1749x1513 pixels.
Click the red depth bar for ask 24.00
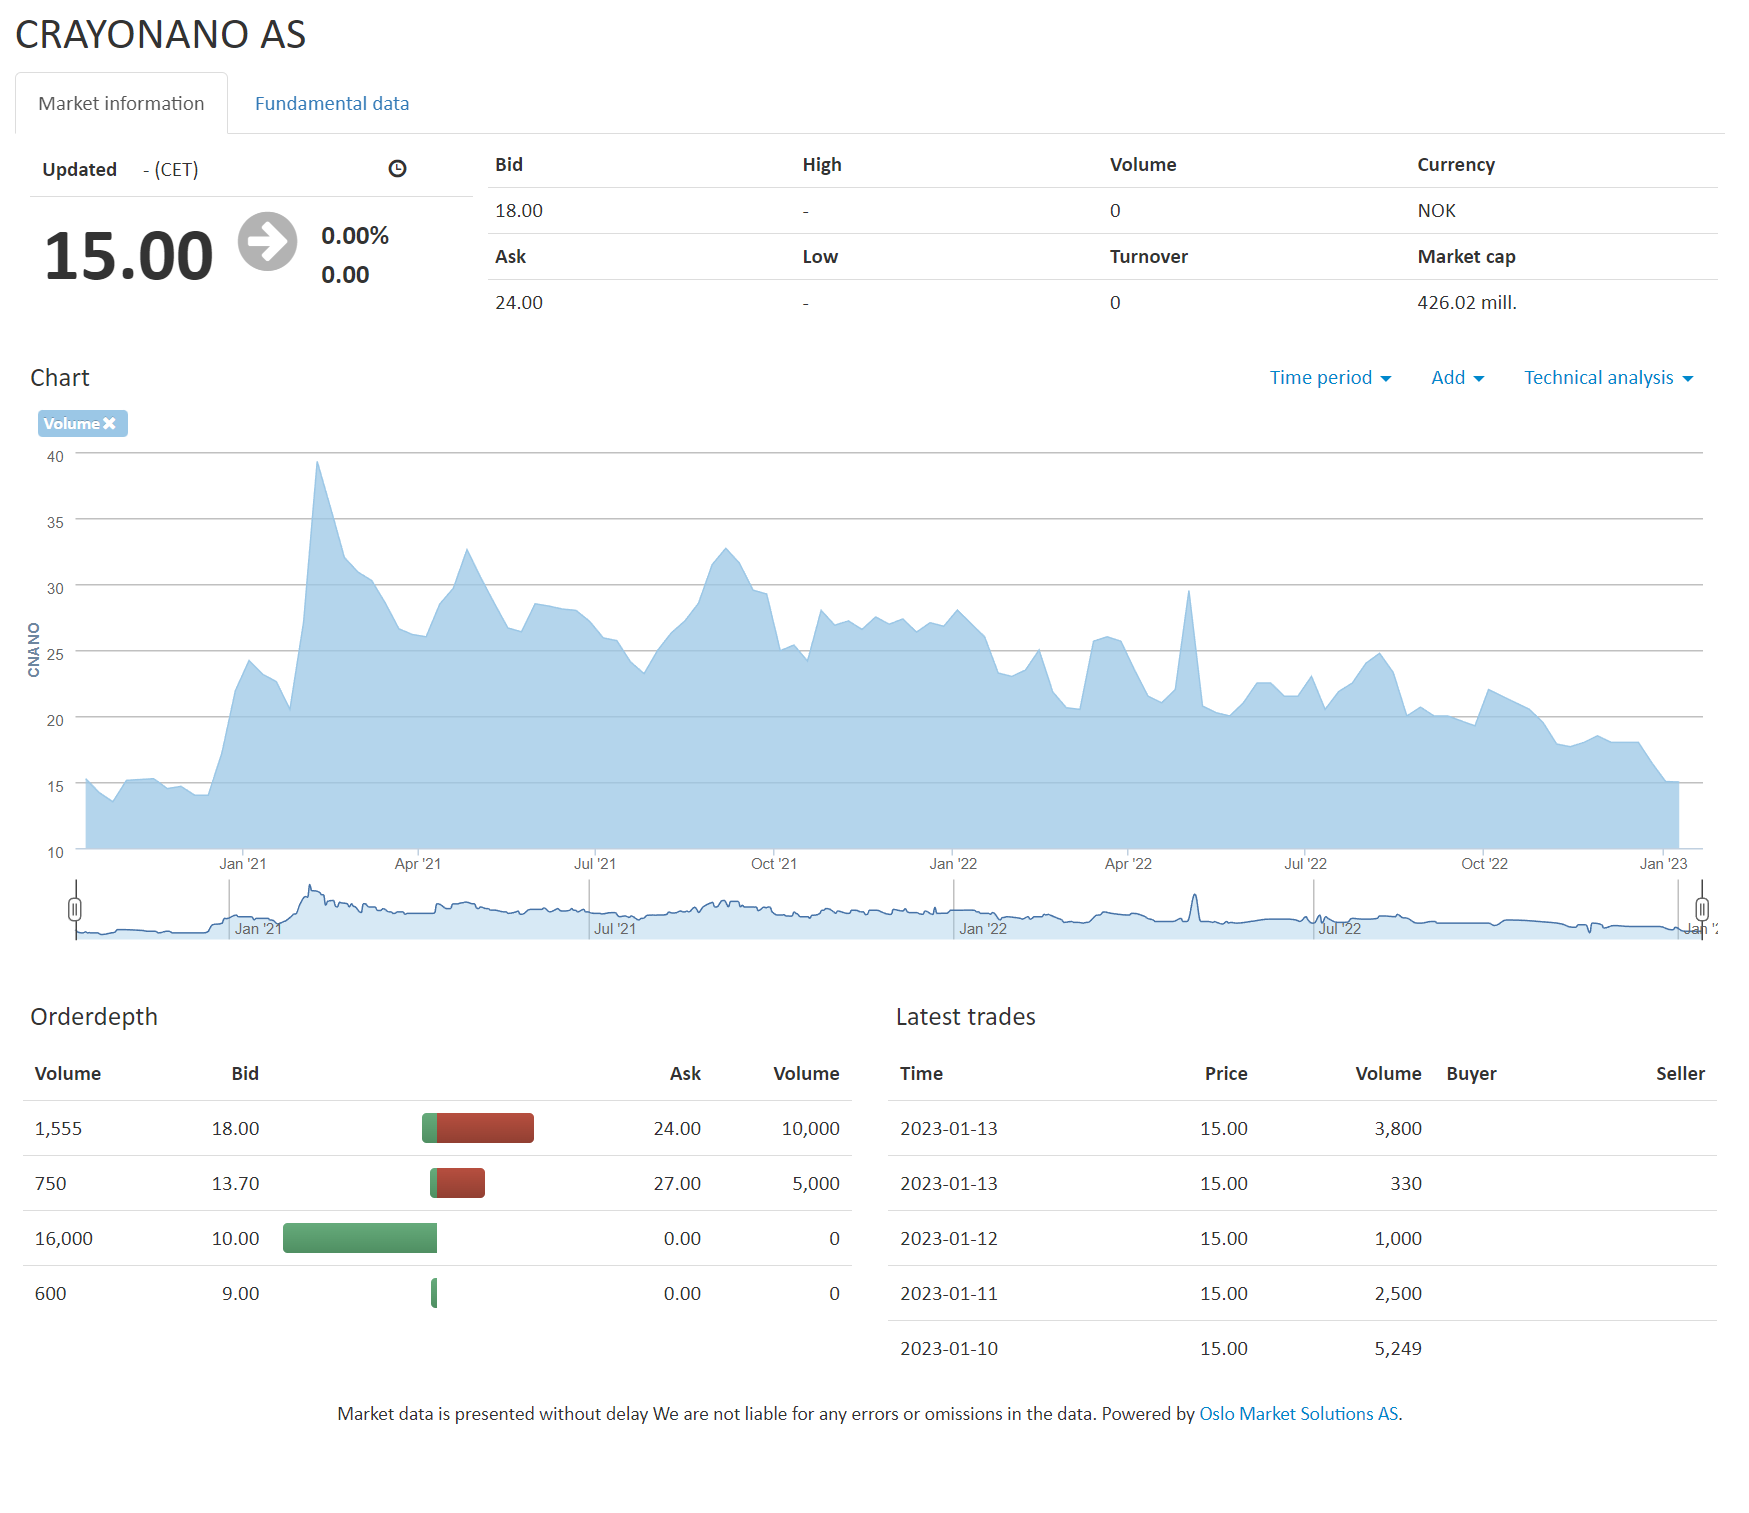point(485,1128)
